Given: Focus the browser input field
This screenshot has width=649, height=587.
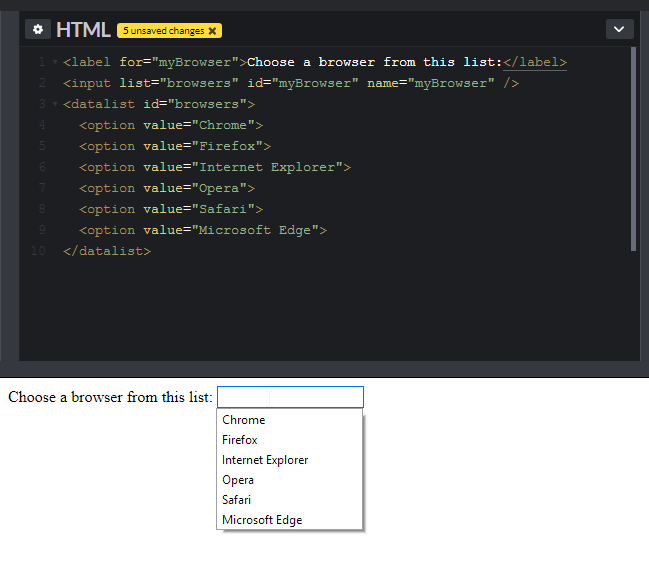Looking at the screenshot, I should 290,397.
